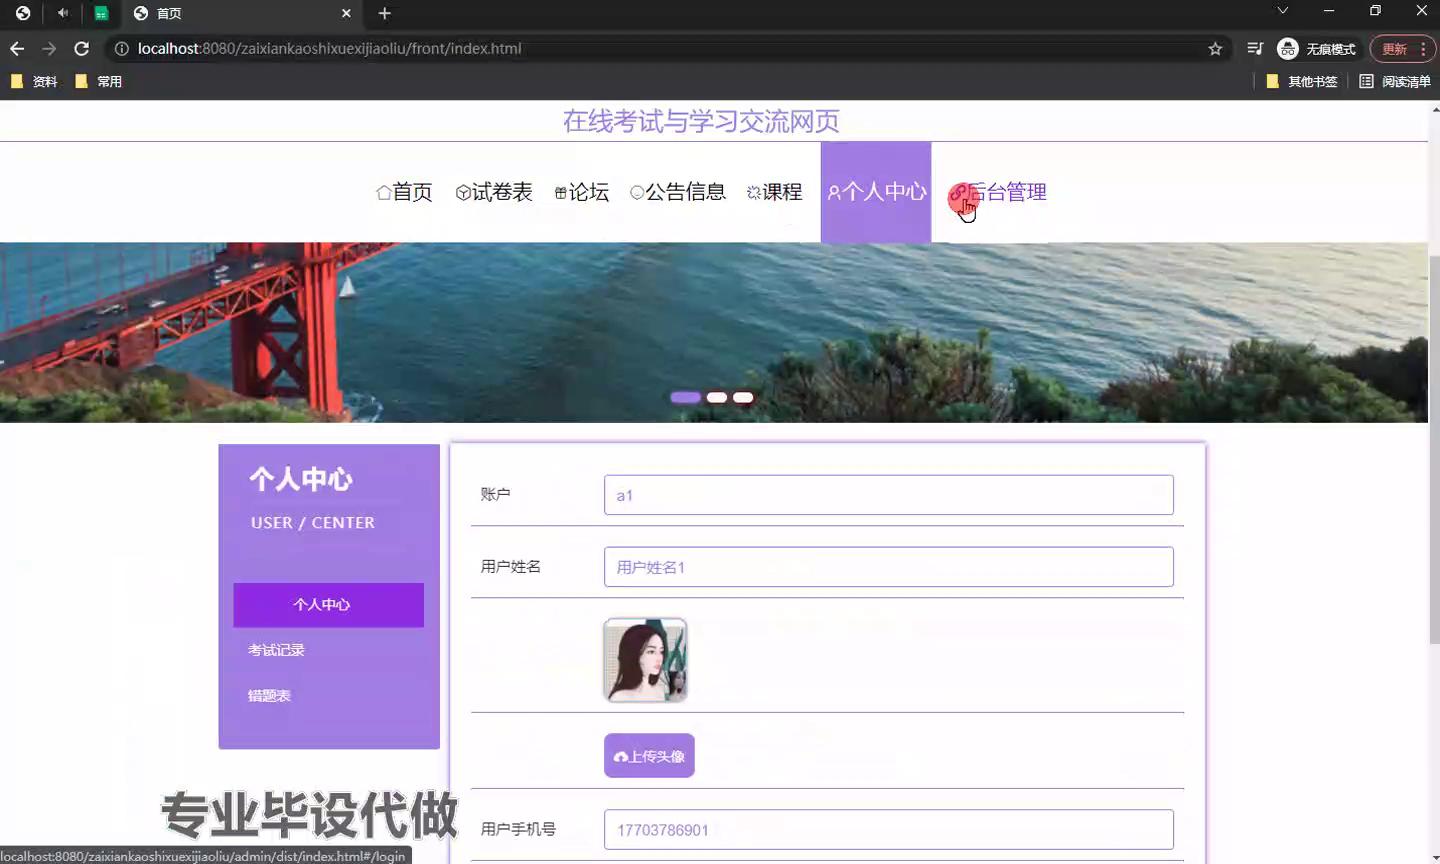Open the 其他书签 bookmarks folder
The image size is (1440, 864).
click(x=1301, y=81)
